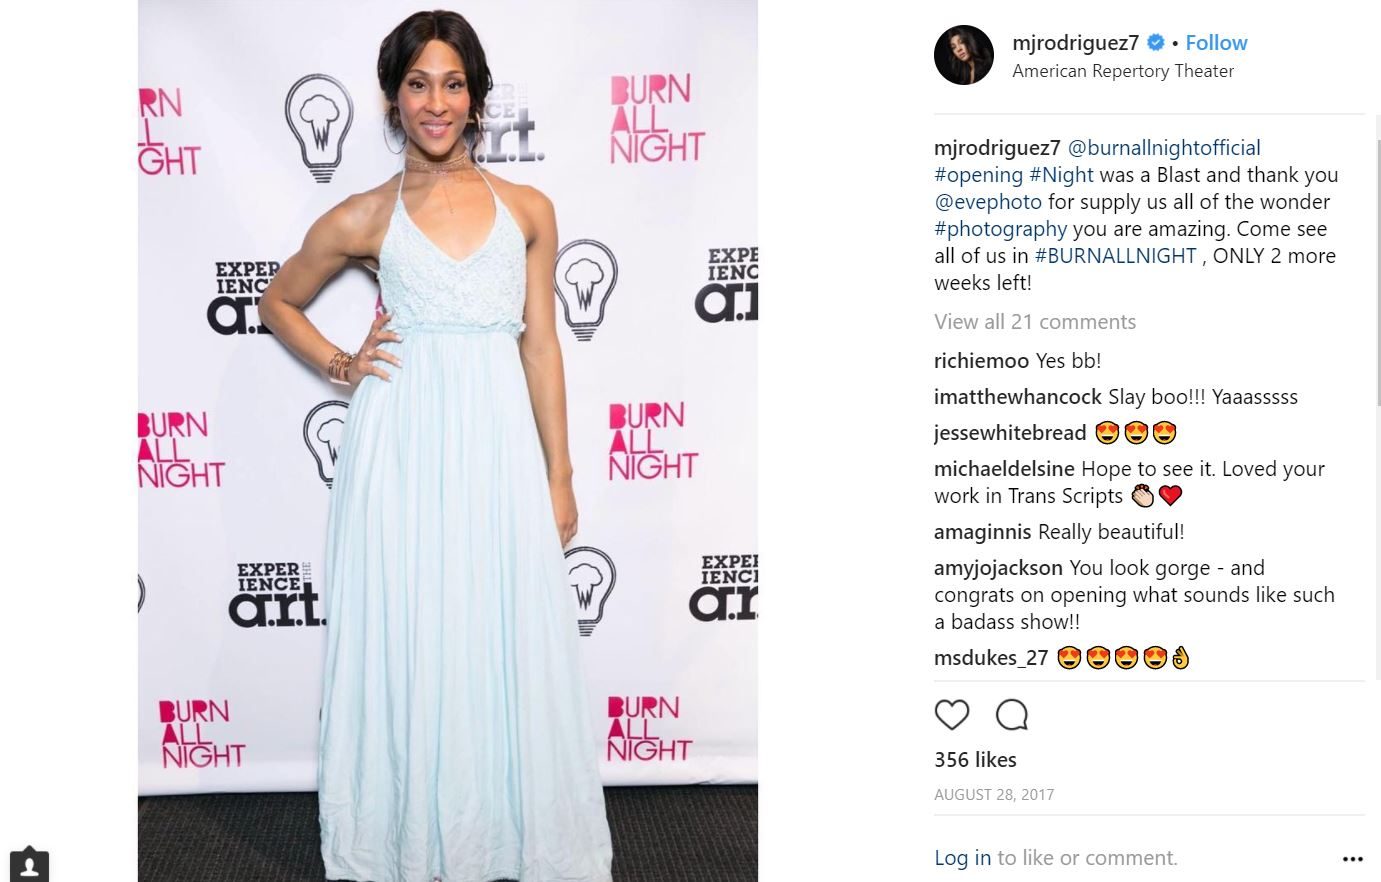
Task: Open the @evephoto mention
Action: 988,202
